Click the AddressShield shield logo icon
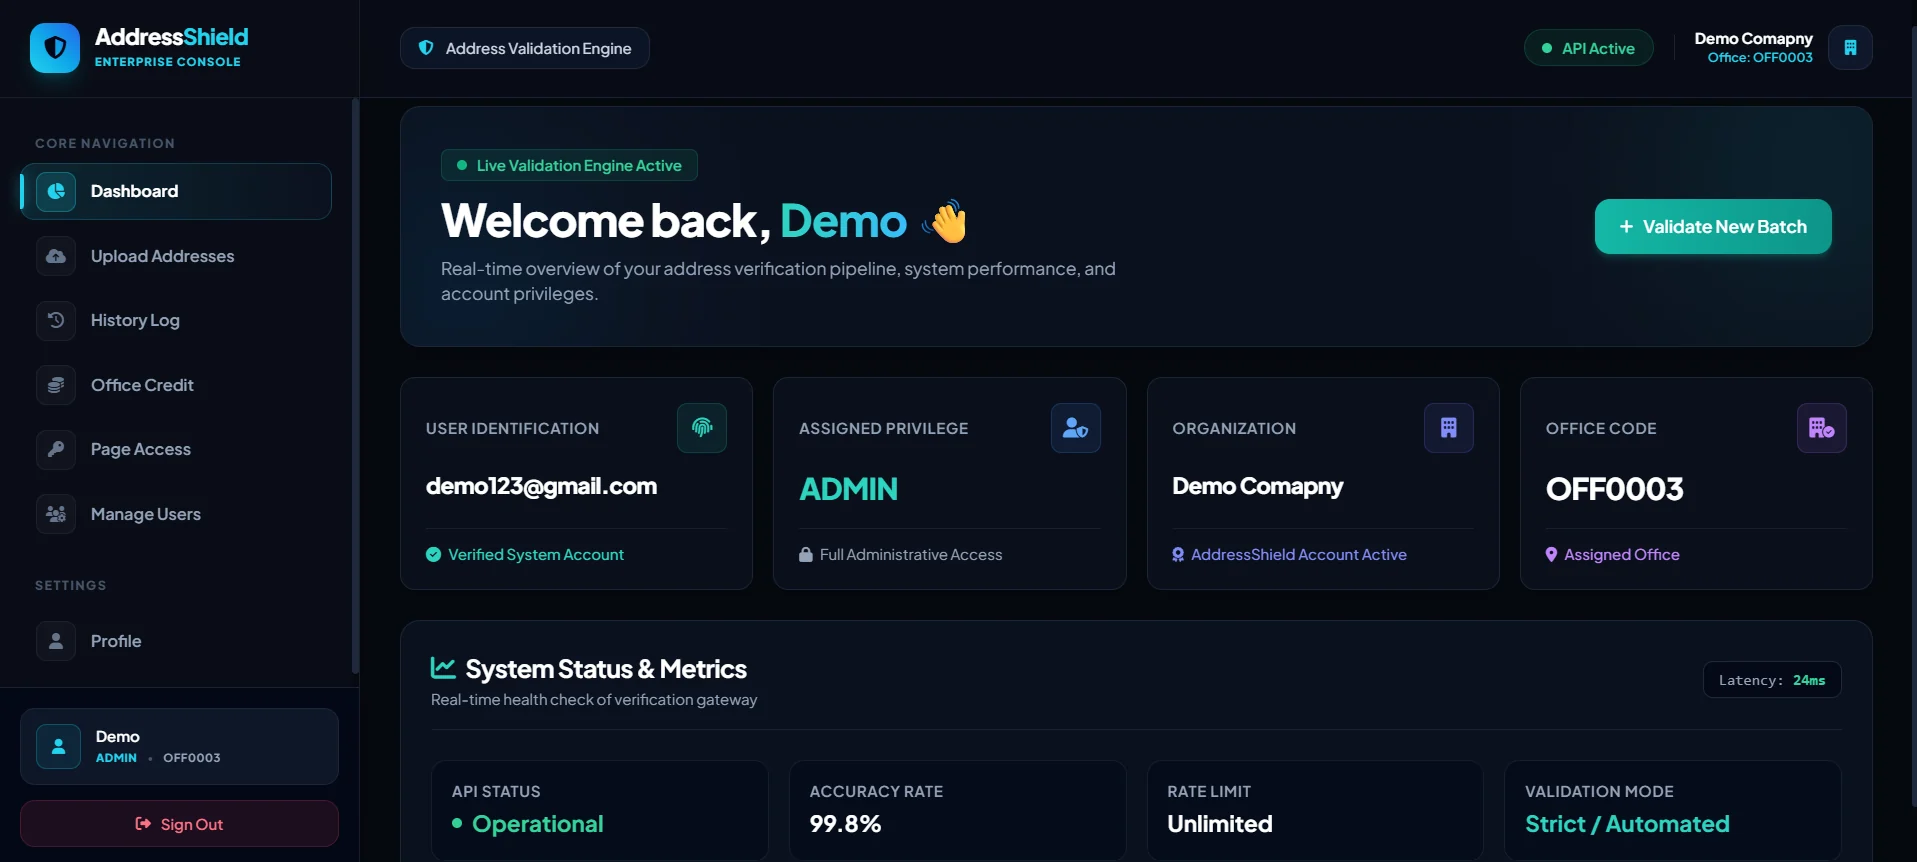The height and width of the screenshot is (862, 1917). click(x=55, y=48)
